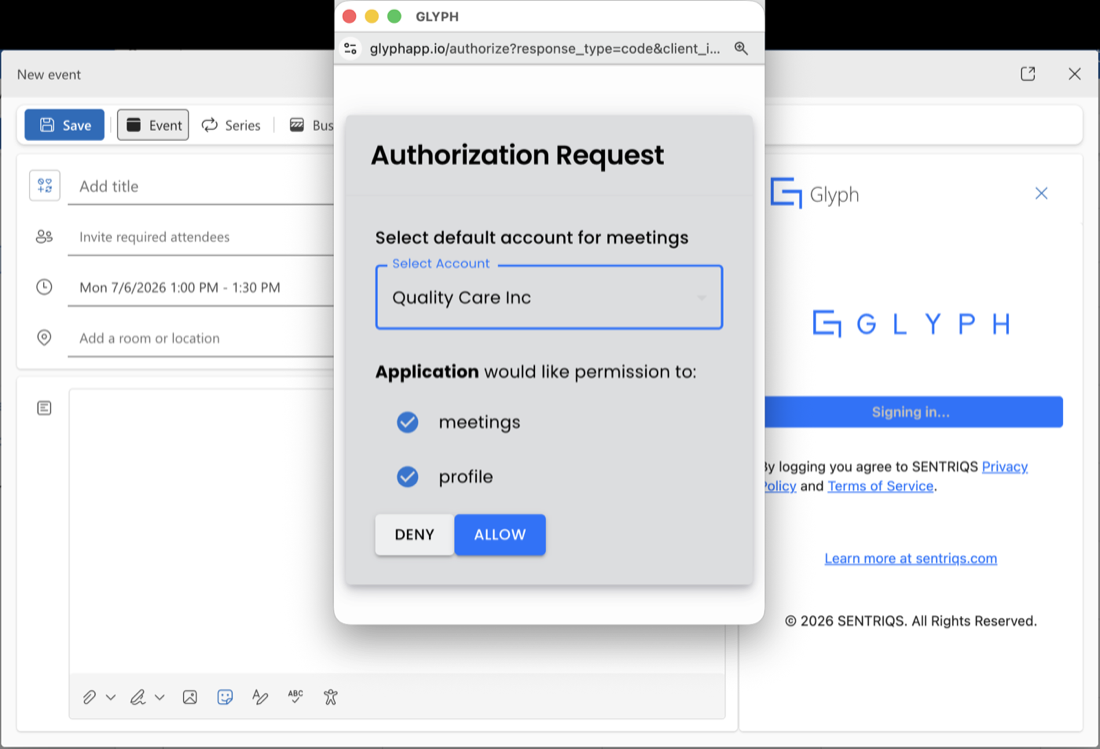Click the large GLYPH wordmark logo
Viewport: 1100px width, 749px height.
911,324
